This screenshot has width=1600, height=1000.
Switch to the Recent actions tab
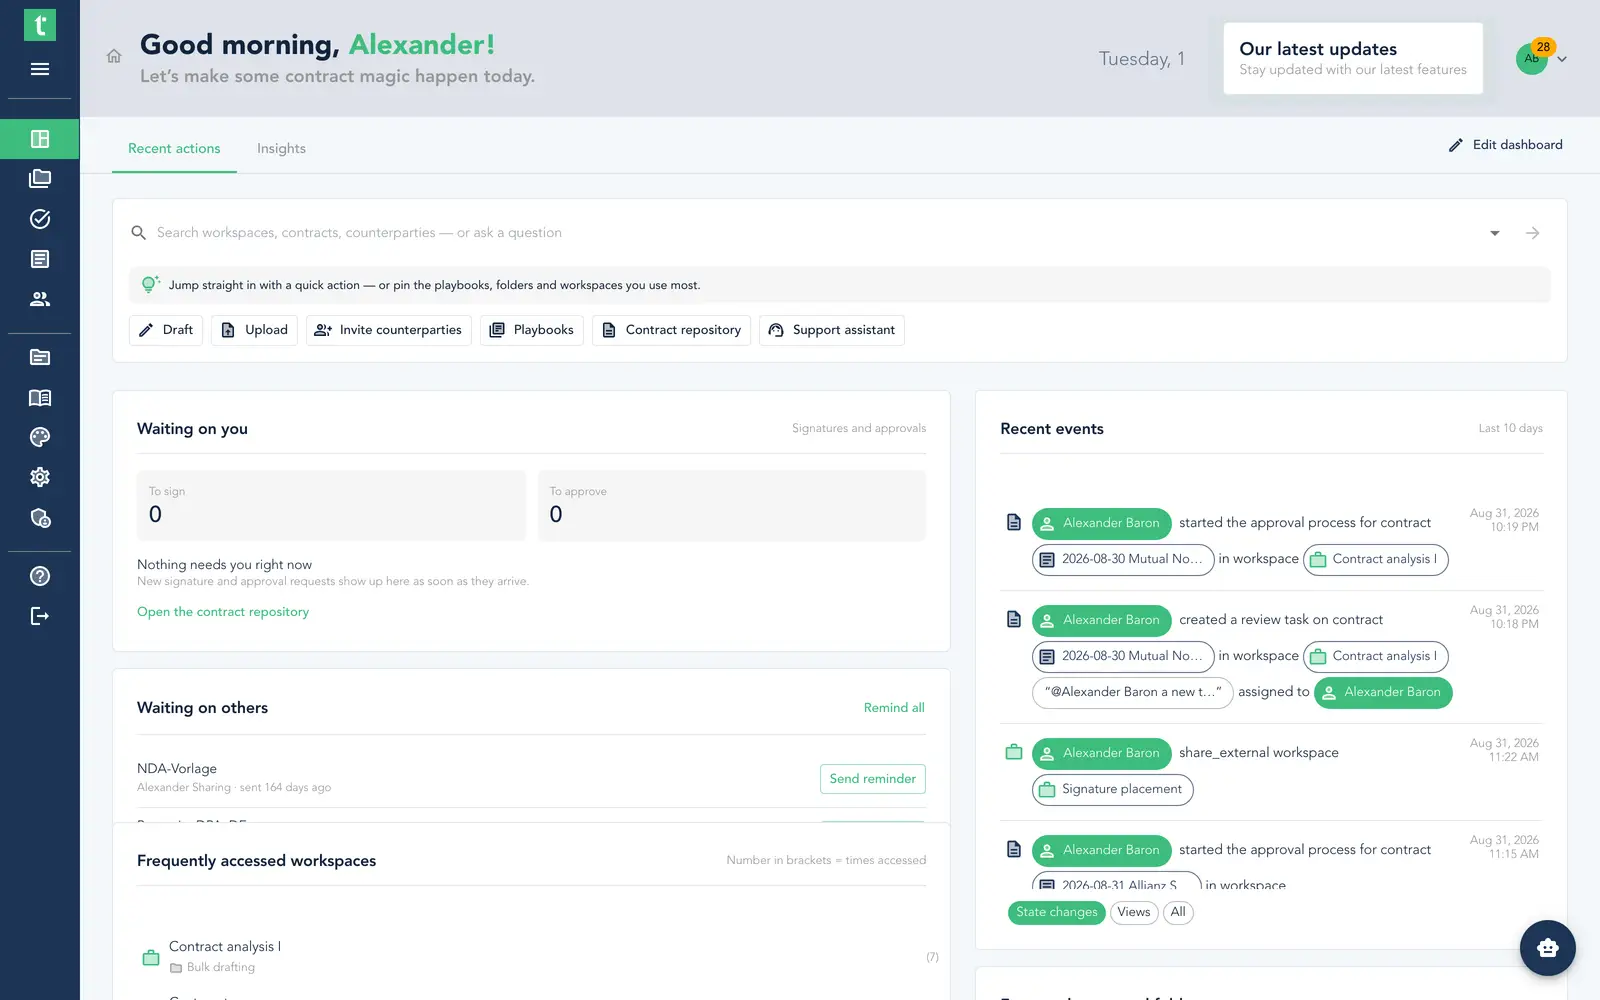(174, 148)
